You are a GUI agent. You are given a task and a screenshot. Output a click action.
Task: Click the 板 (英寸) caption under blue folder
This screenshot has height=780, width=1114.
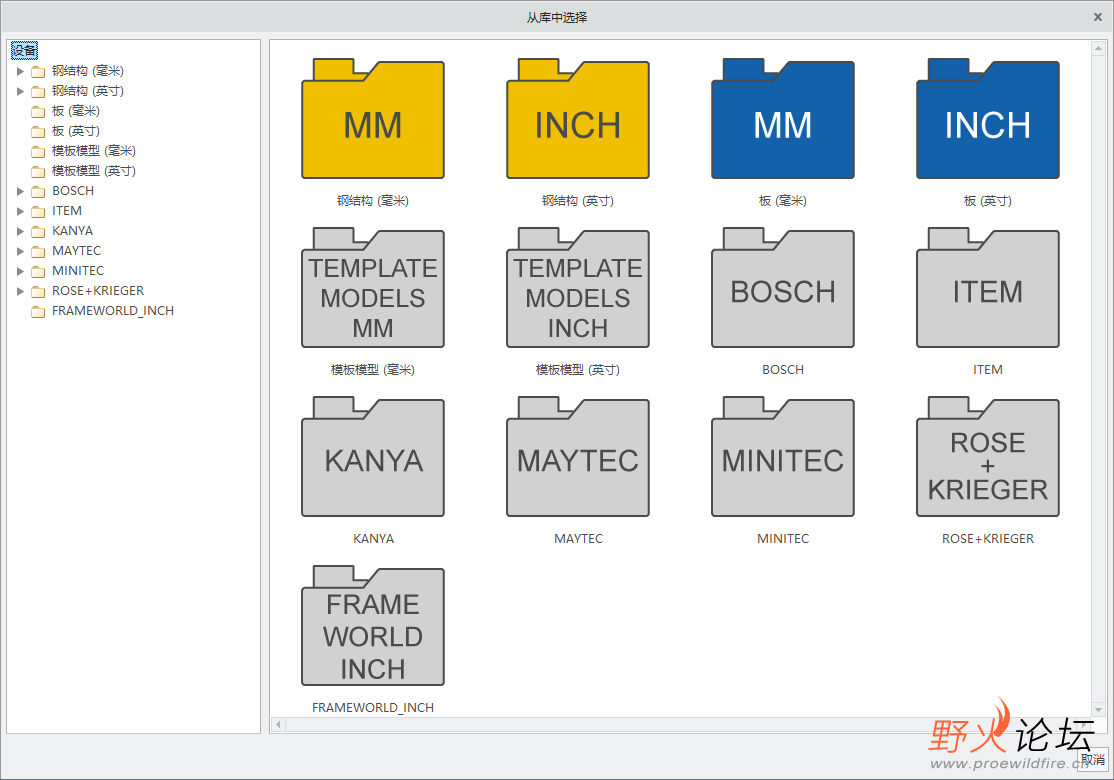coord(988,201)
